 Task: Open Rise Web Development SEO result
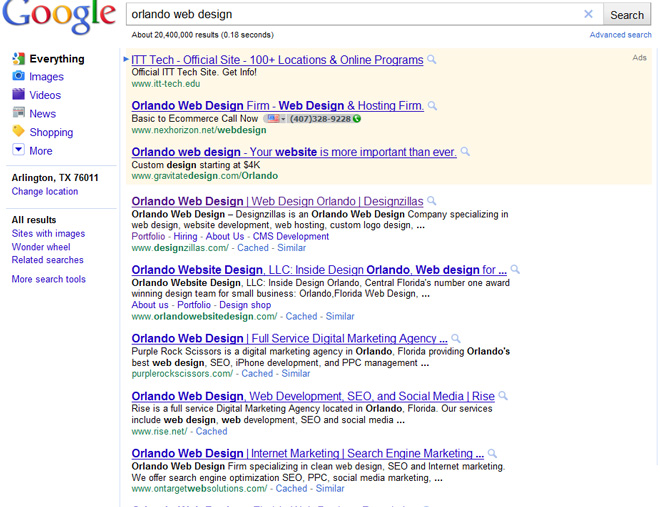pyautogui.click(x=313, y=396)
